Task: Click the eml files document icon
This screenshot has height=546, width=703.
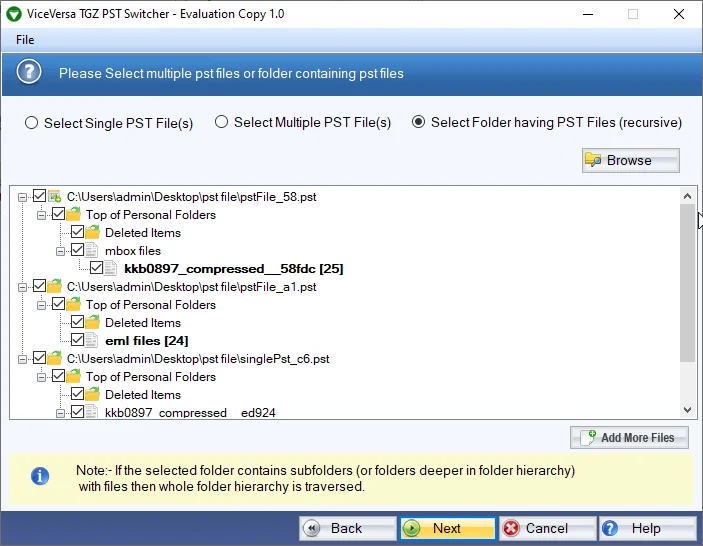Action: tap(91, 340)
